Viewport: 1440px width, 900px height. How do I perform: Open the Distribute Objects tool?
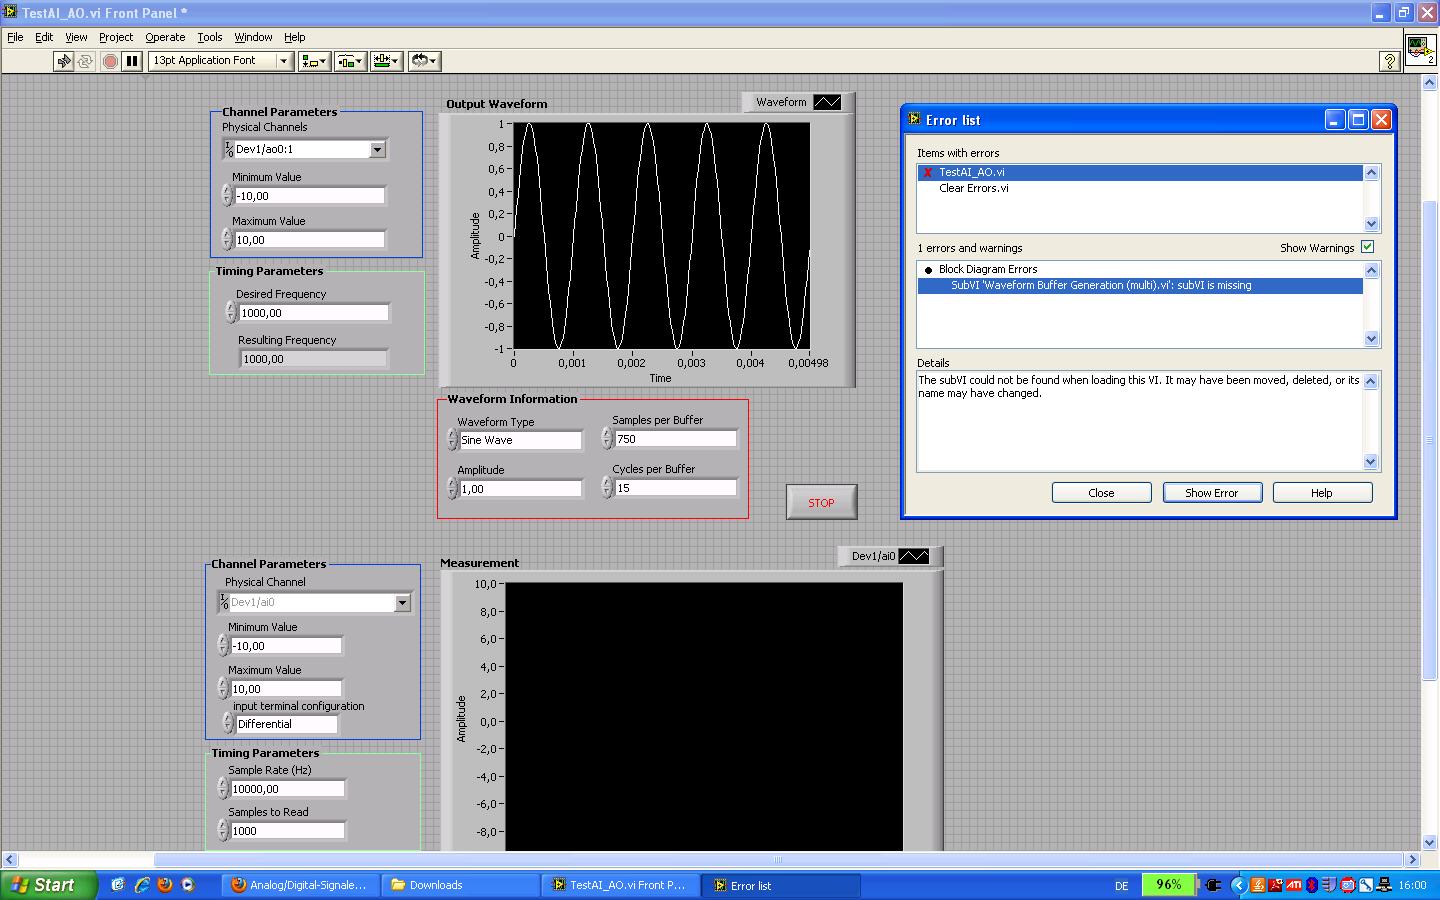(350, 61)
